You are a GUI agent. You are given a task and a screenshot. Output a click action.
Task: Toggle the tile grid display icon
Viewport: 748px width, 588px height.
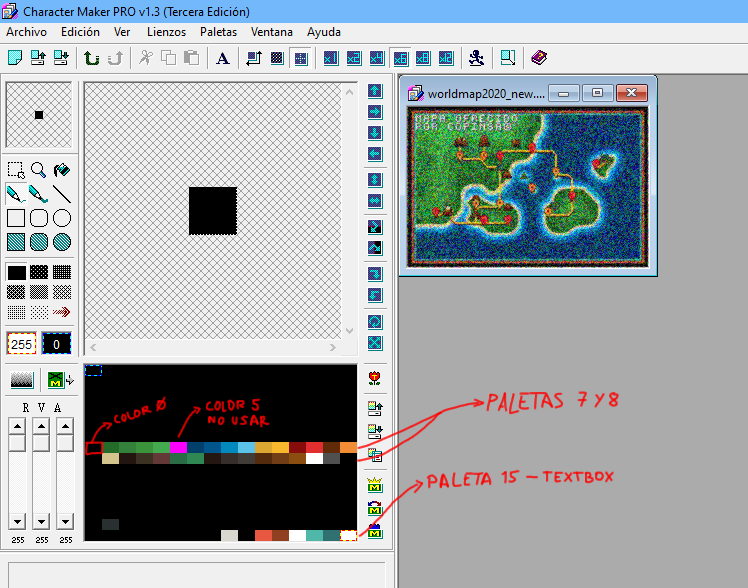tap(301, 58)
